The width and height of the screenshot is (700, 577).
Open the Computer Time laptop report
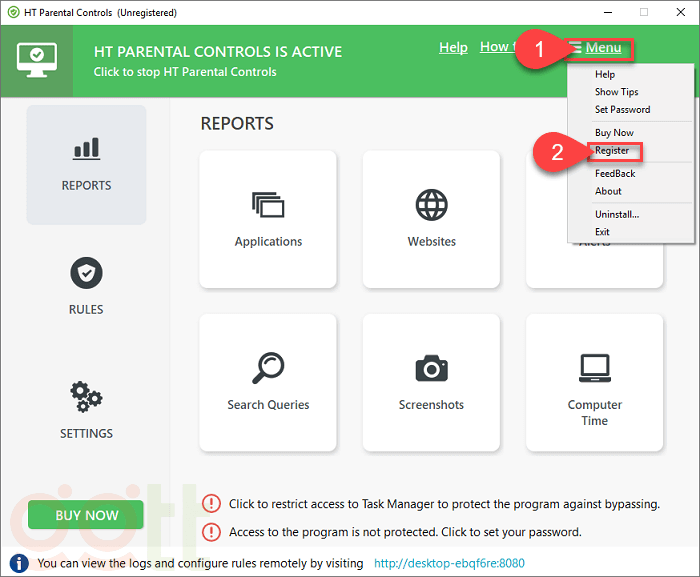(594, 382)
